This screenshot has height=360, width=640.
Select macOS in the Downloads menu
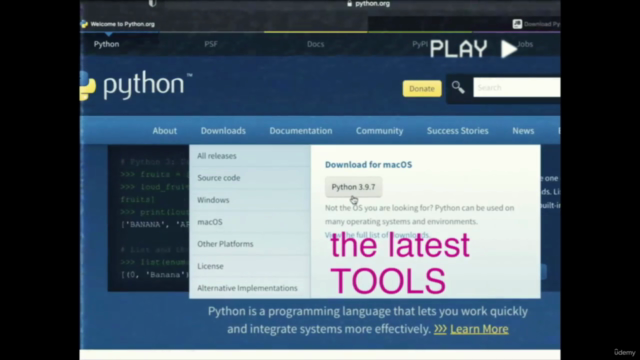(250, 222)
